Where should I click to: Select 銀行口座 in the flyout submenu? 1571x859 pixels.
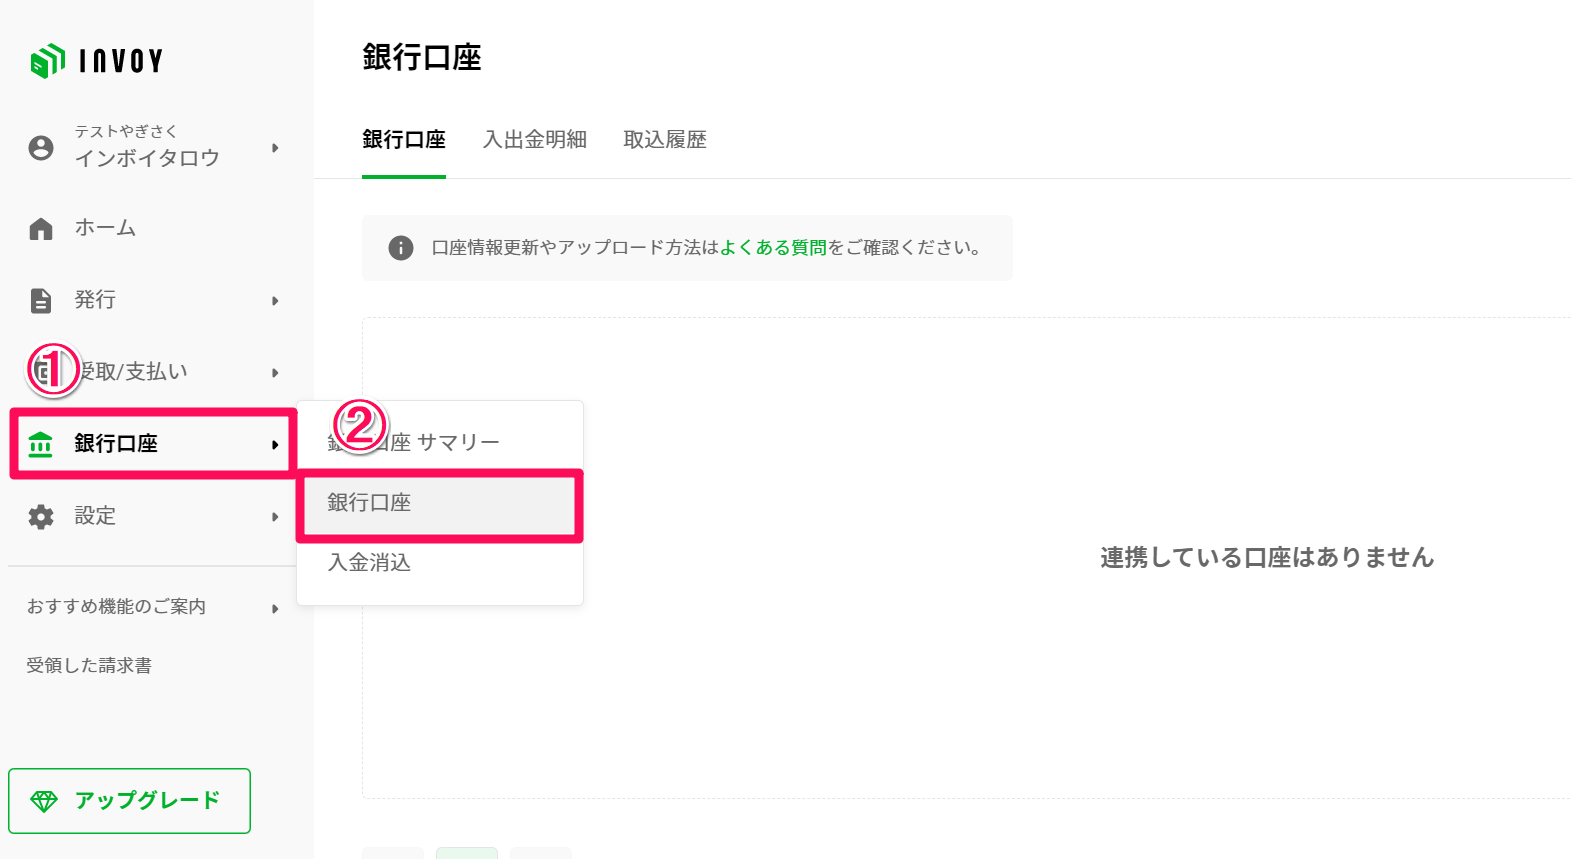pyautogui.click(x=439, y=504)
